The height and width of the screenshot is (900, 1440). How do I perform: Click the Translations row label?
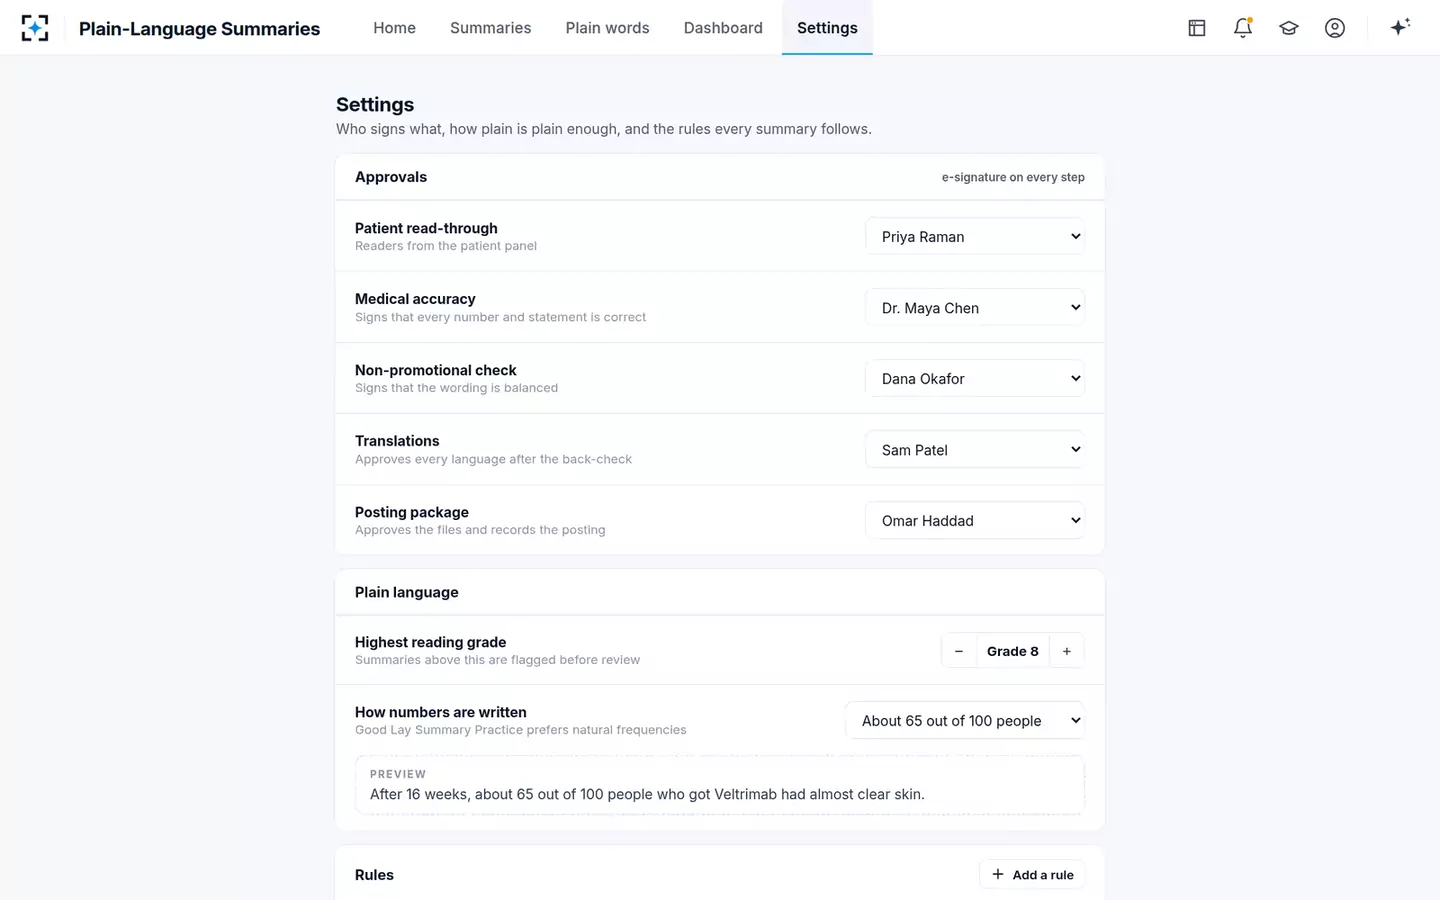coord(397,441)
